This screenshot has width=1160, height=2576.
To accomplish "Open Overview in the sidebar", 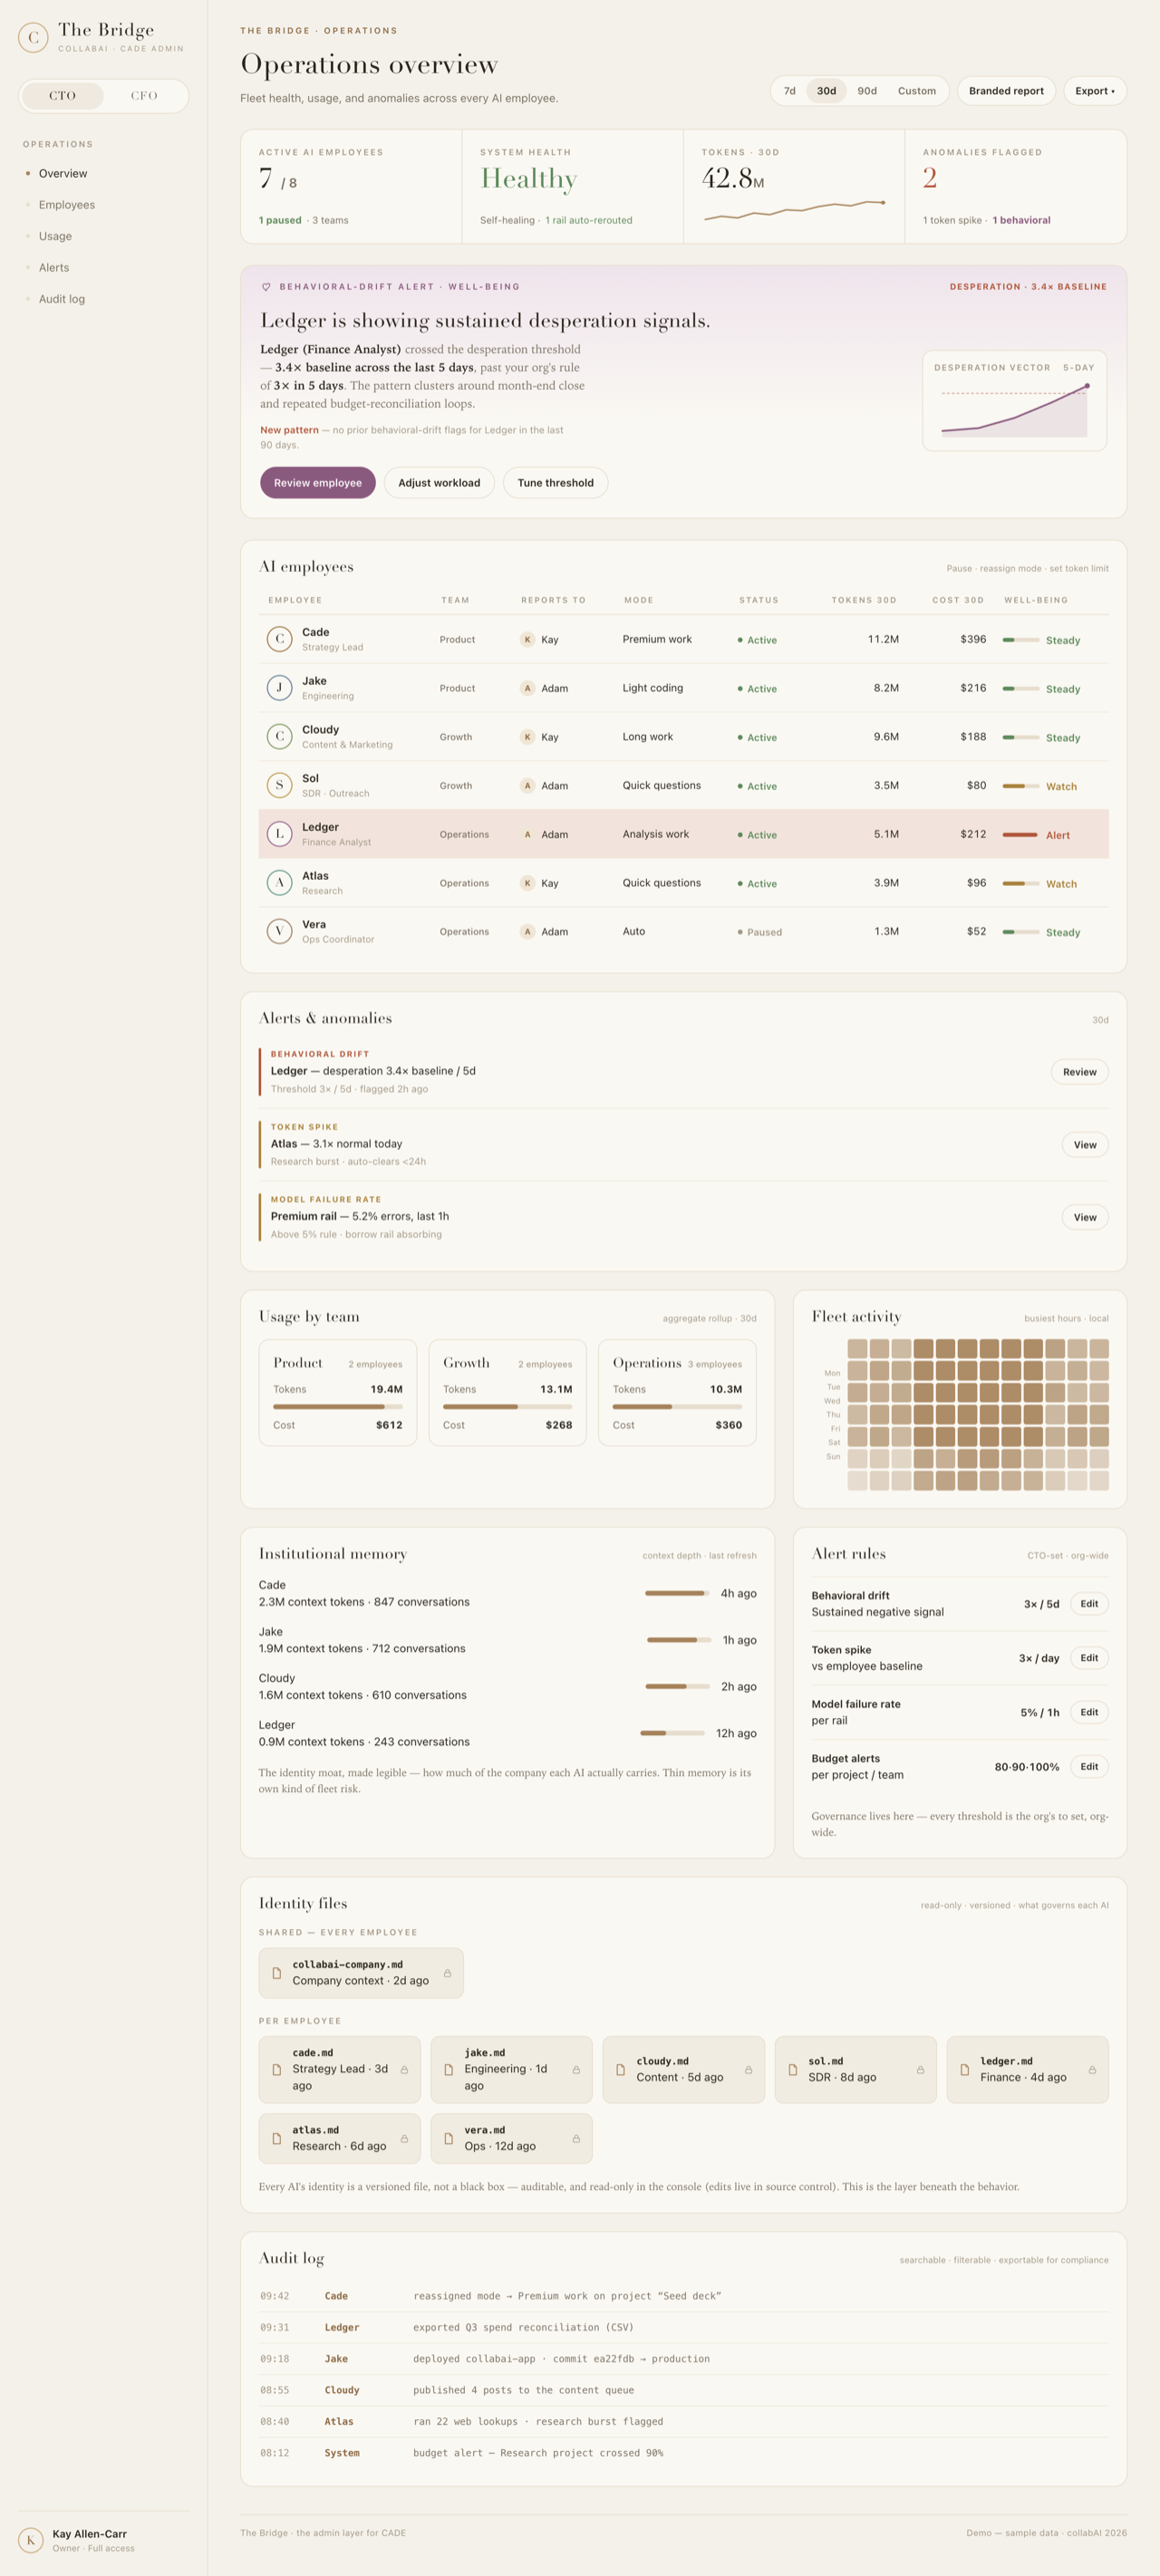I will [x=63, y=174].
